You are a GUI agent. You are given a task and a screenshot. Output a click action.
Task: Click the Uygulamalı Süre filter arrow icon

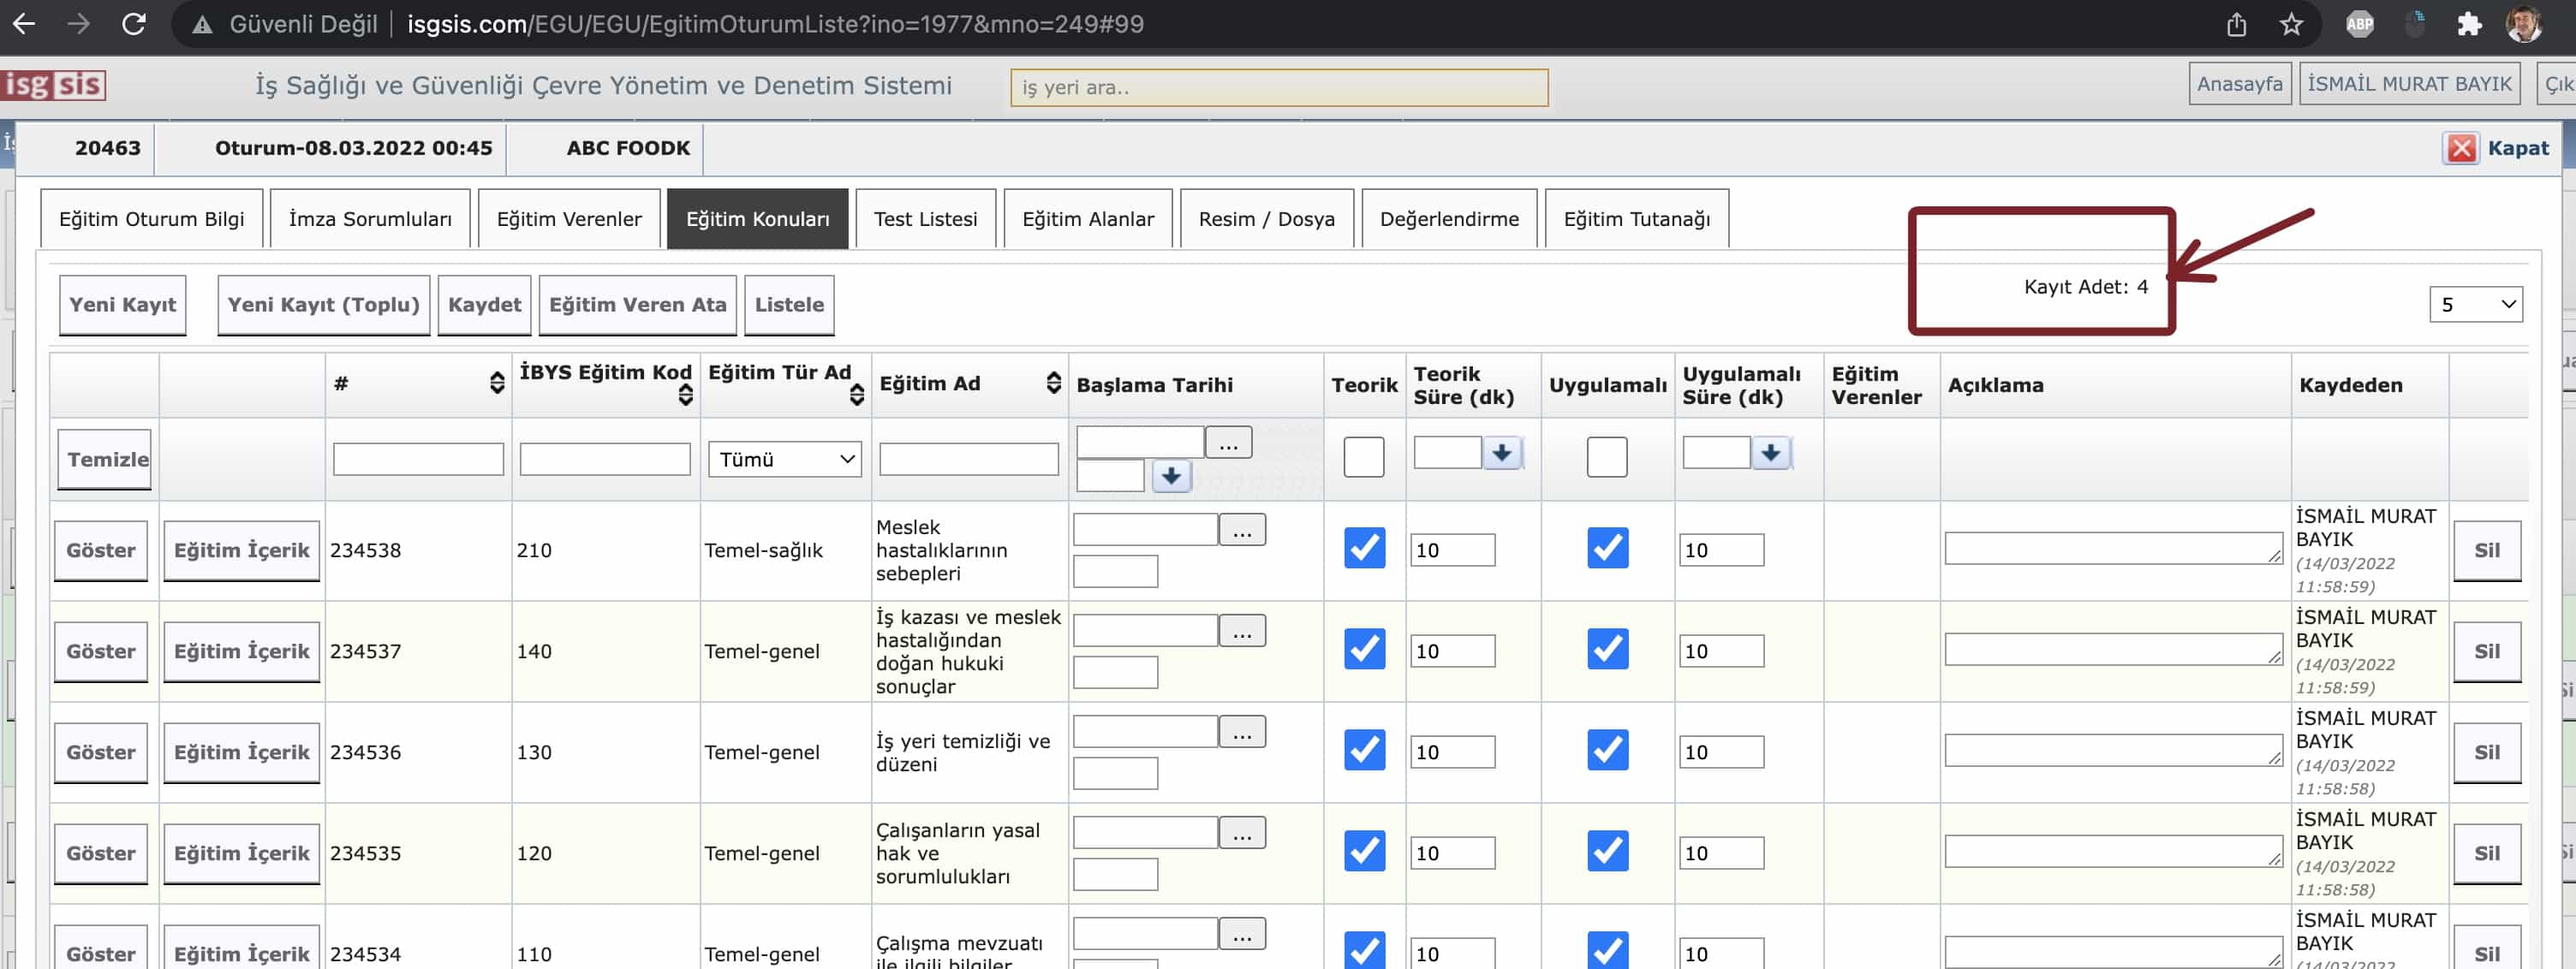point(1770,453)
